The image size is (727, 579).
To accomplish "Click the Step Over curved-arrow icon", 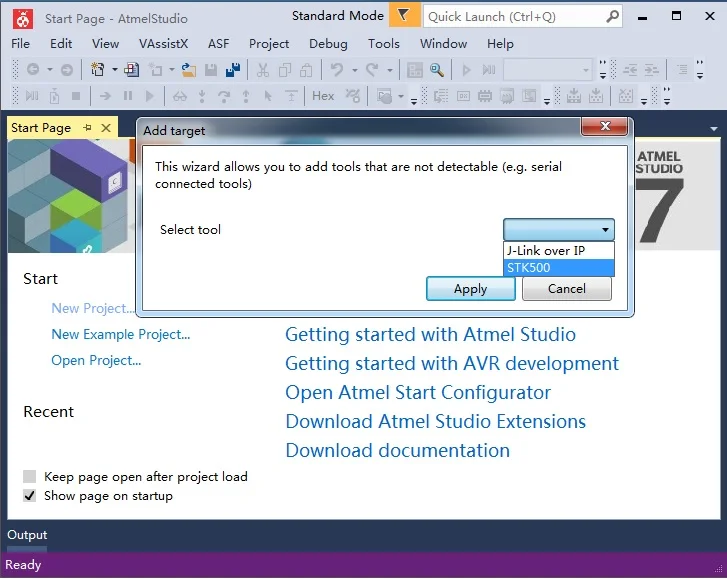I will pyautogui.click(x=224, y=96).
